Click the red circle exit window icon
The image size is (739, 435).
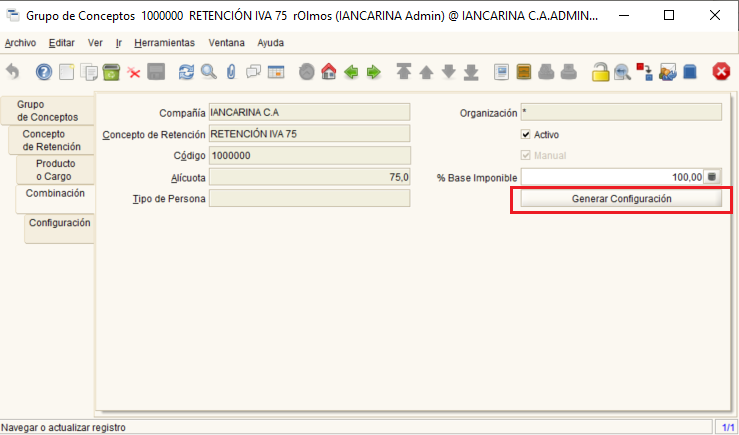(721, 72)
